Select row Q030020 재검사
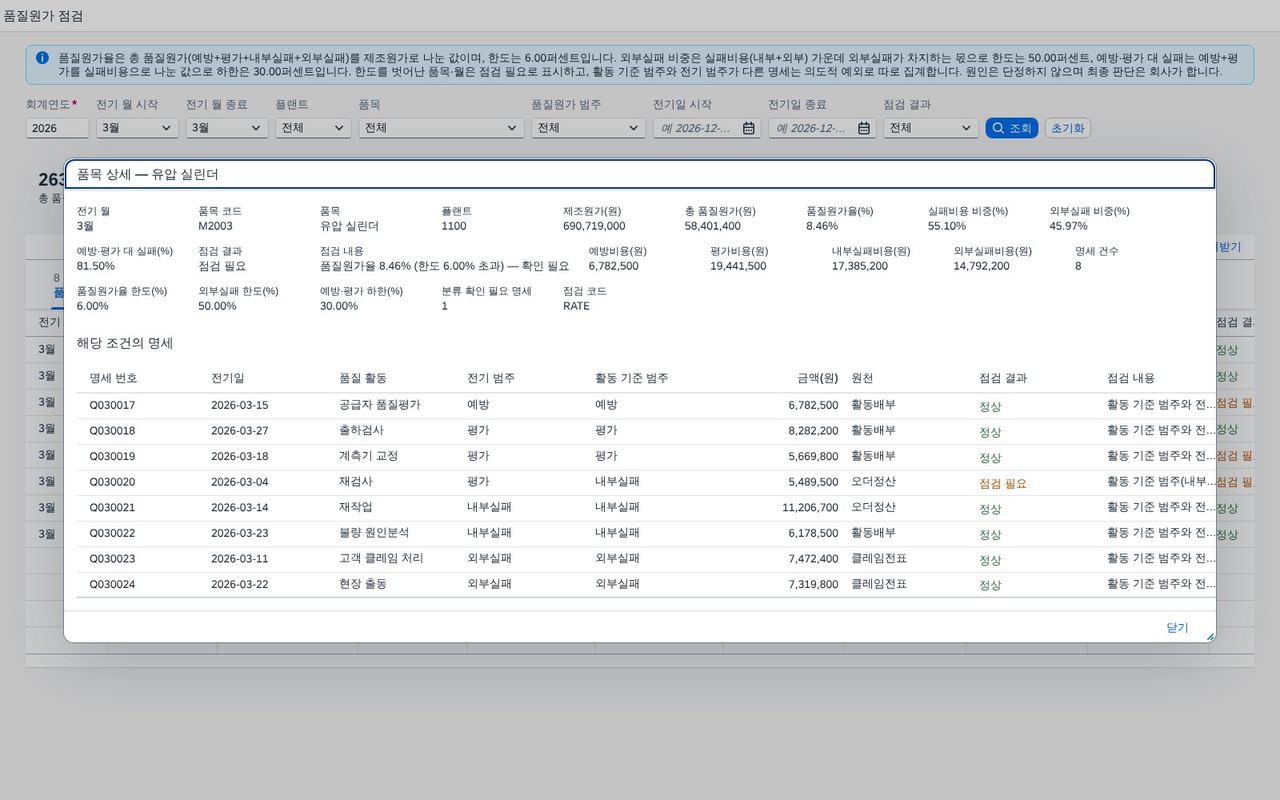The image size is (1280, 800). click(x=646, y=482)
